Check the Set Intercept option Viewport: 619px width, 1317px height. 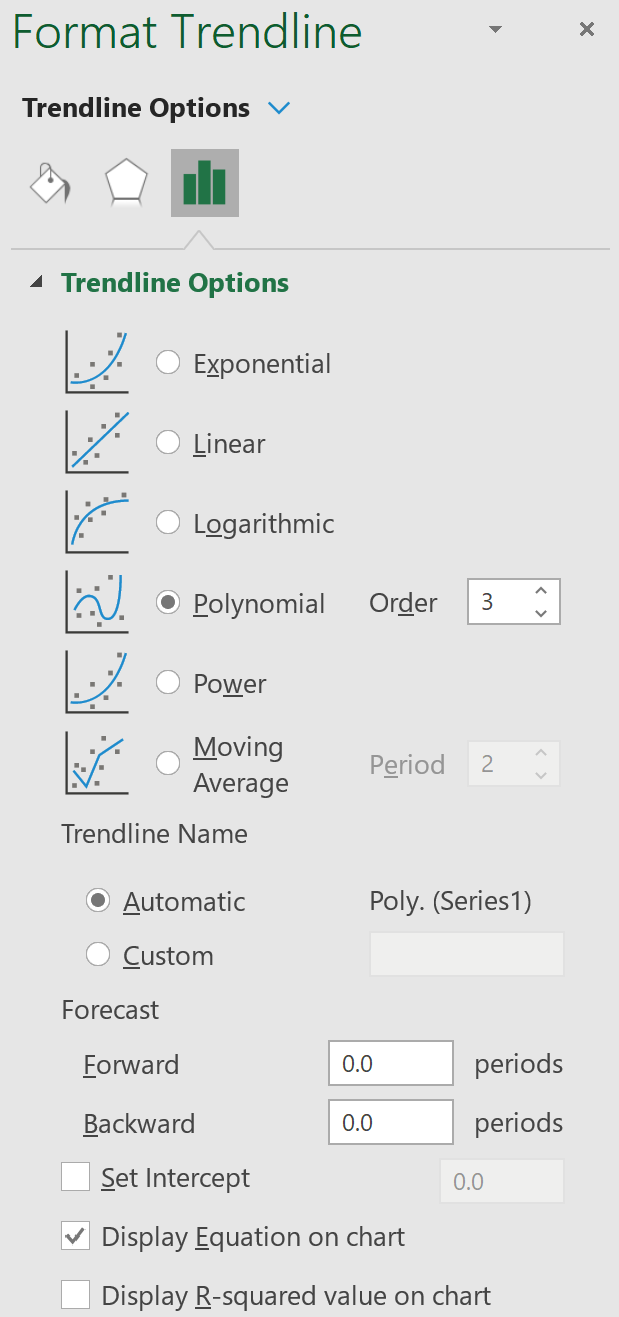point(75,1178)
